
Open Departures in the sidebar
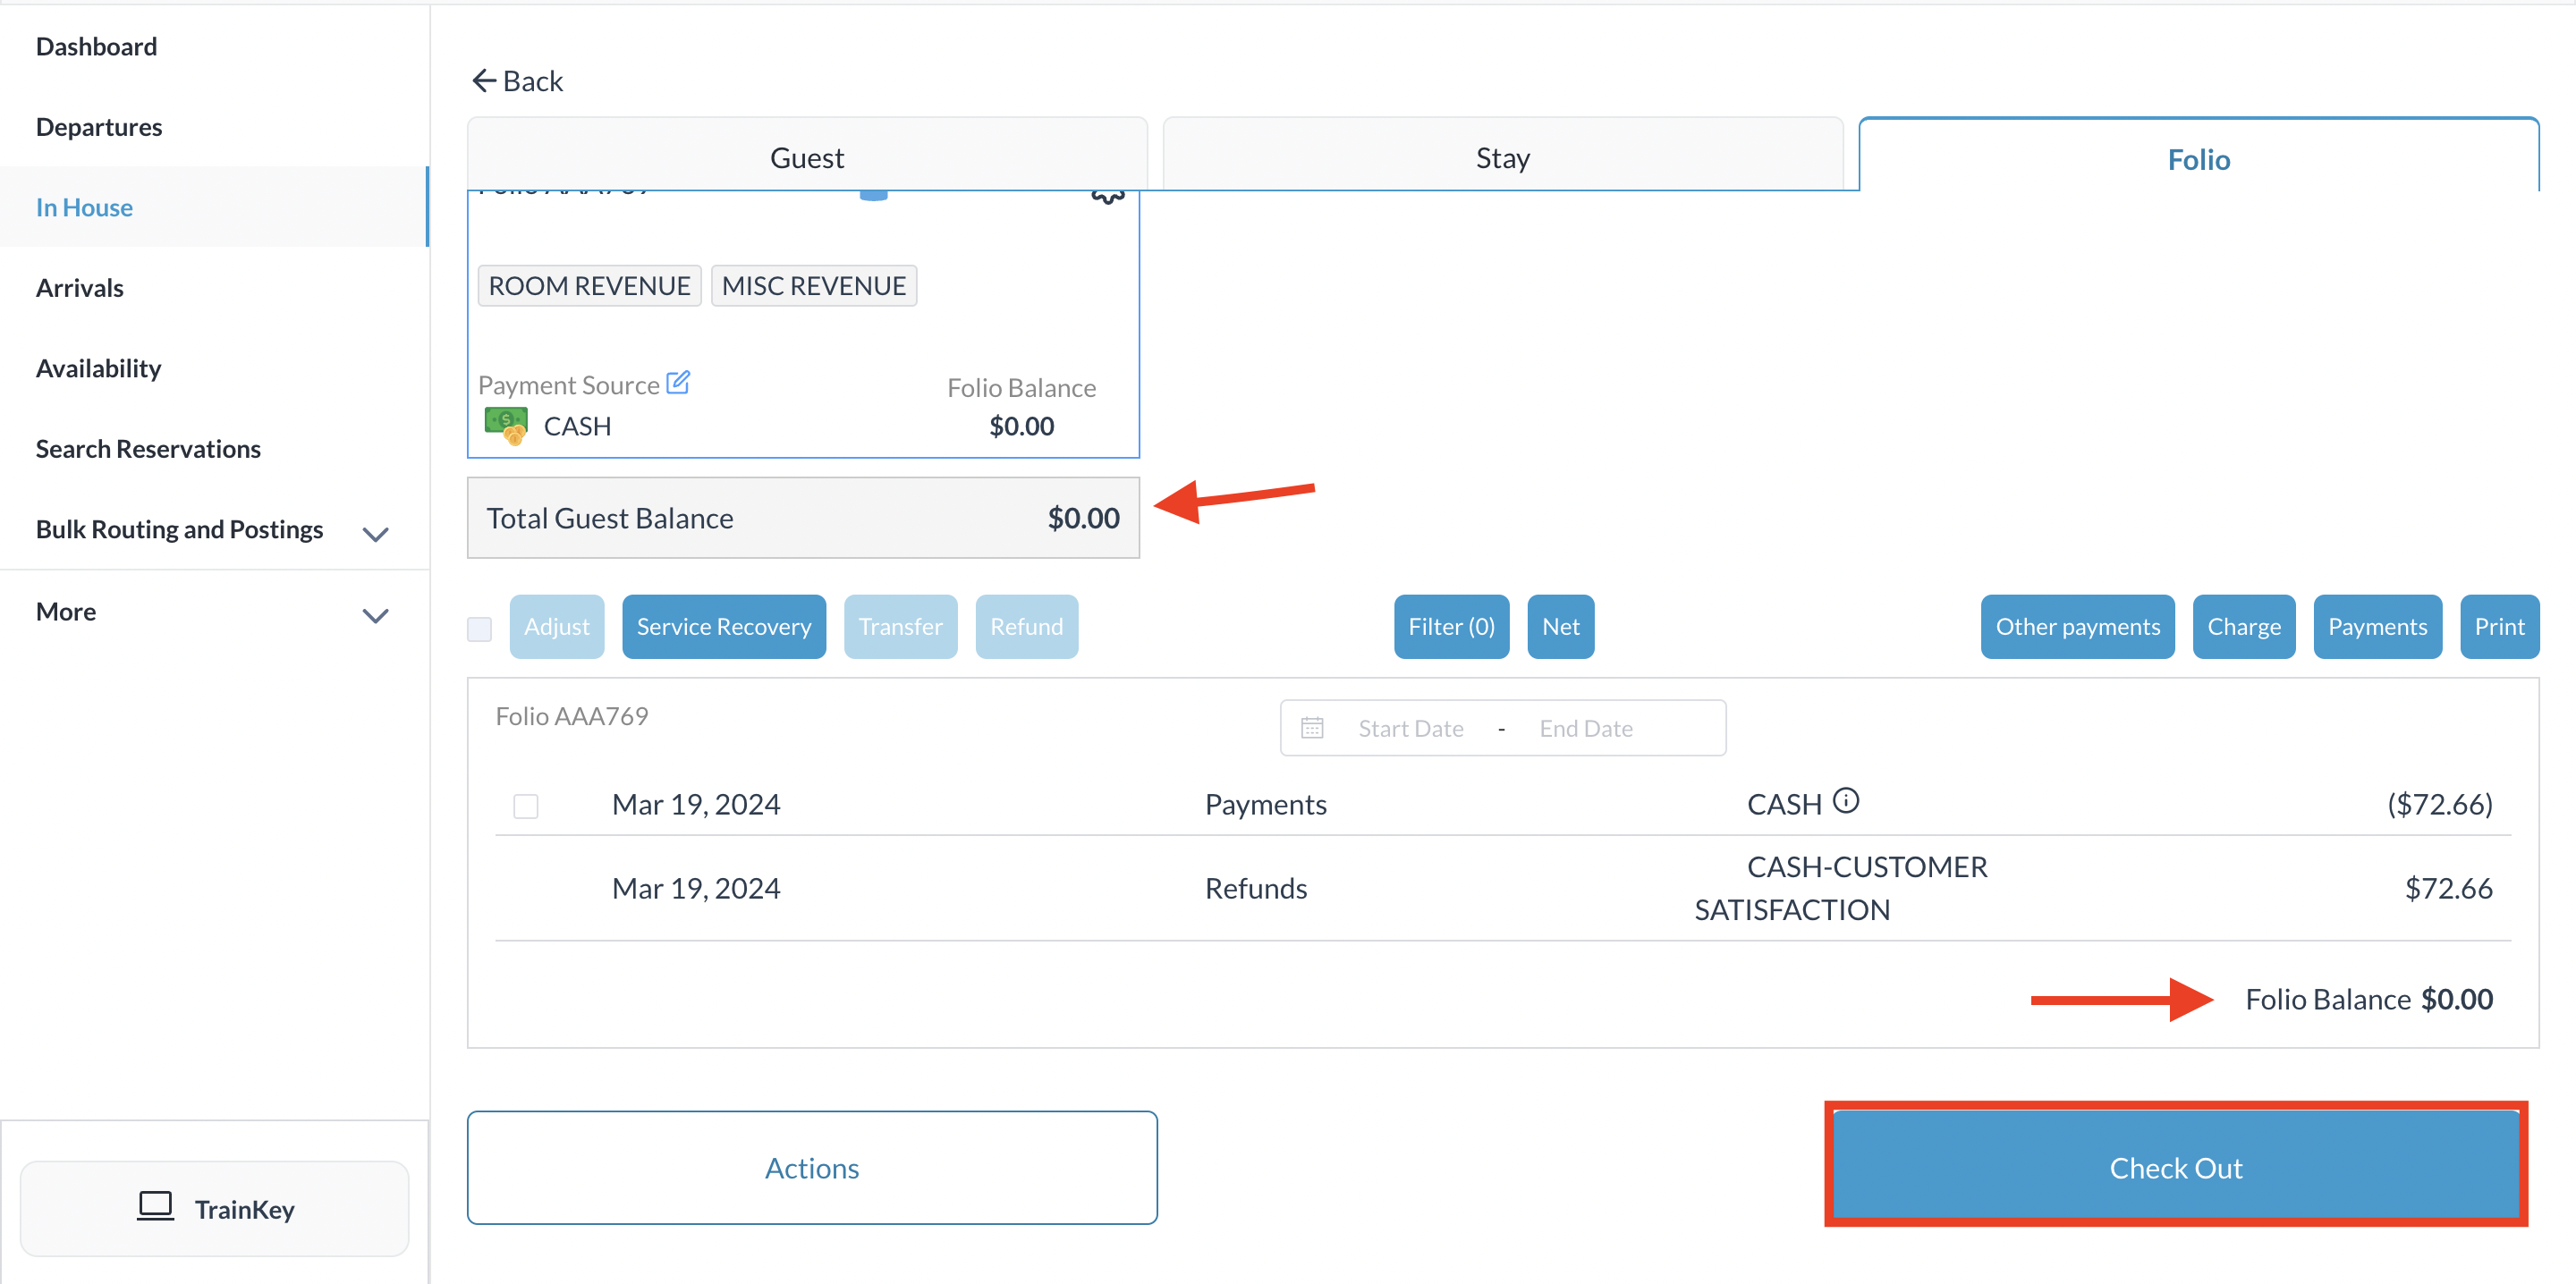[x=98, y=127]
